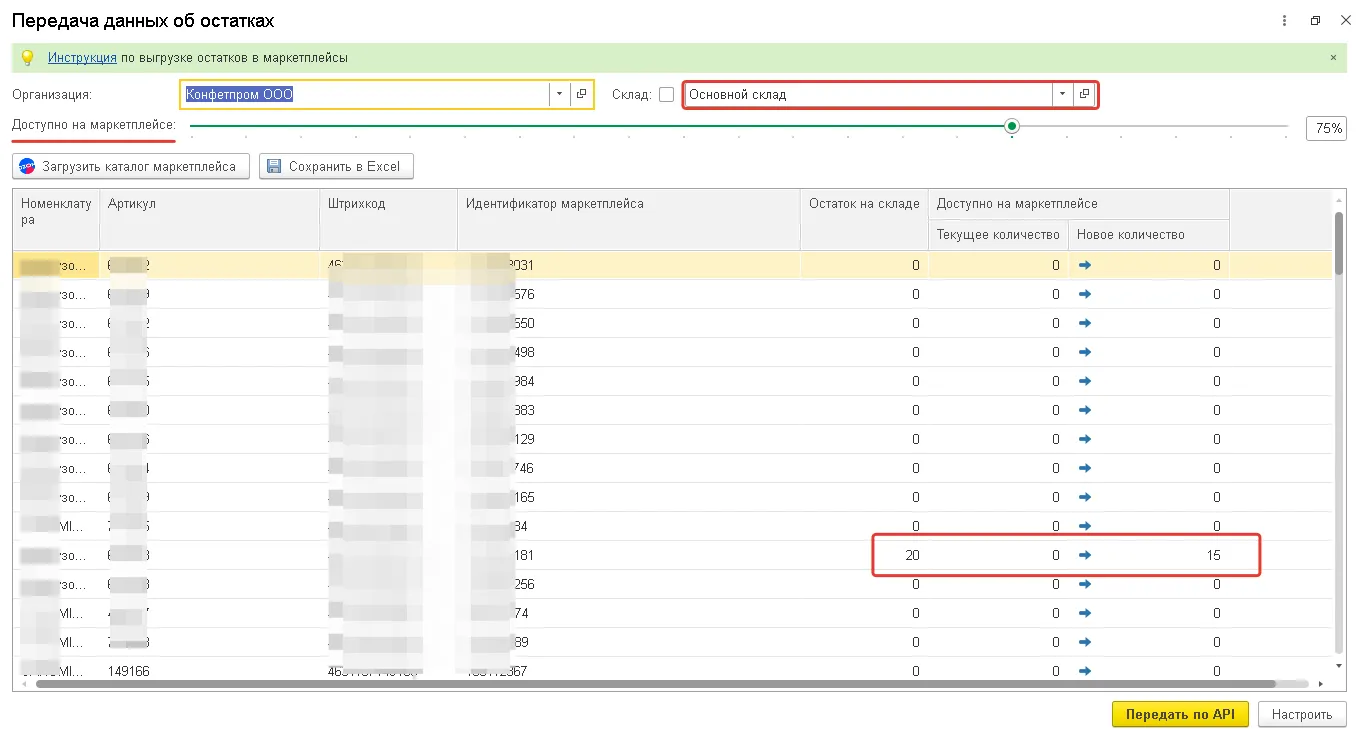1366x729 pixels.
Task: Select the identifier cell ending 3031
Action: [x=628, y=265]
